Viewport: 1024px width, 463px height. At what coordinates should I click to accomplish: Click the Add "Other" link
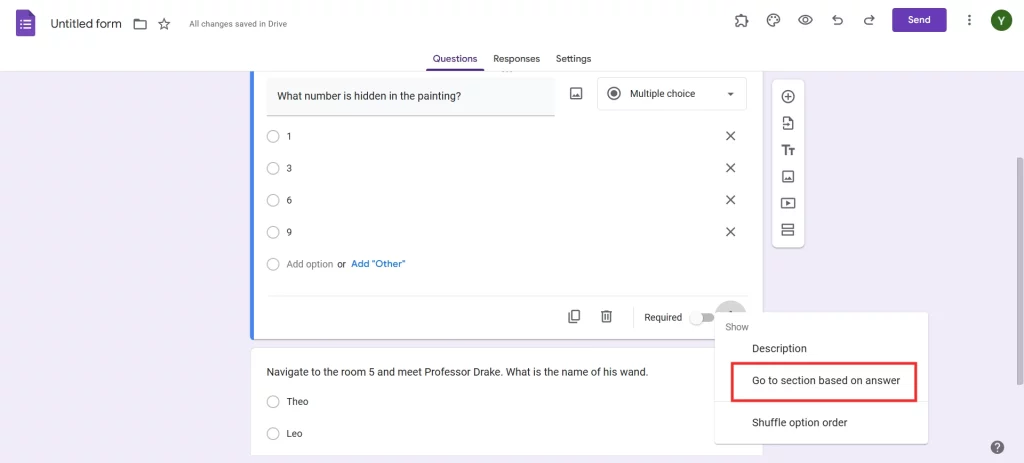coord(378,264)
